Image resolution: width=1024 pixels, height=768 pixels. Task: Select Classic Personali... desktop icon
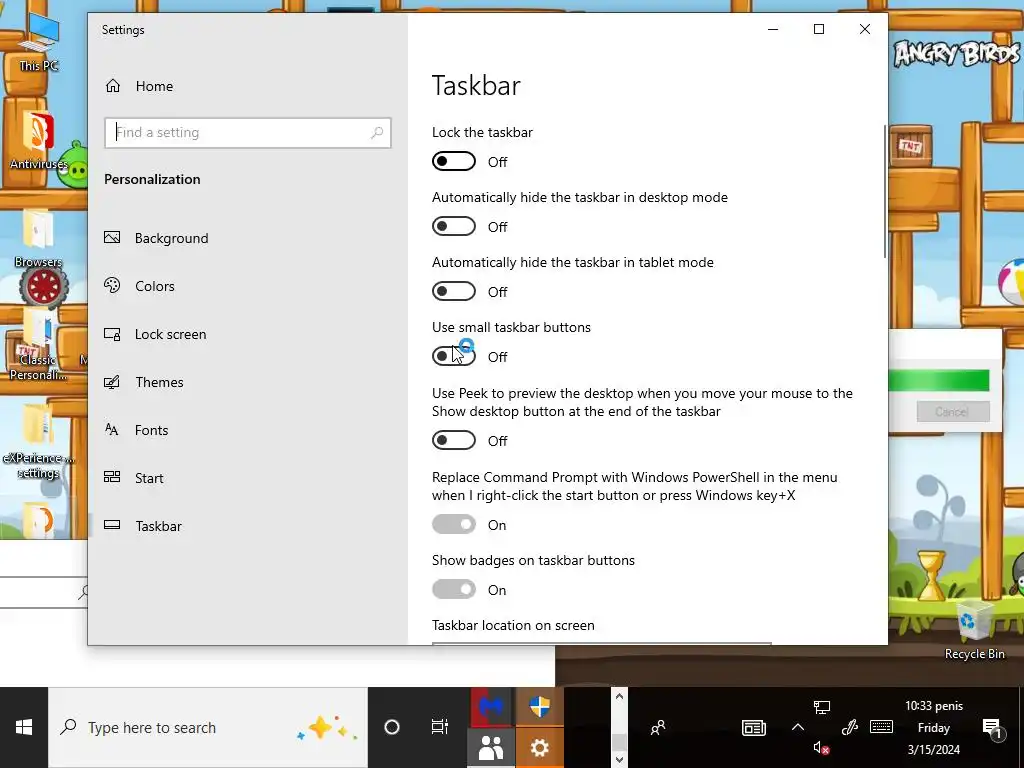(x=38, y=346)
